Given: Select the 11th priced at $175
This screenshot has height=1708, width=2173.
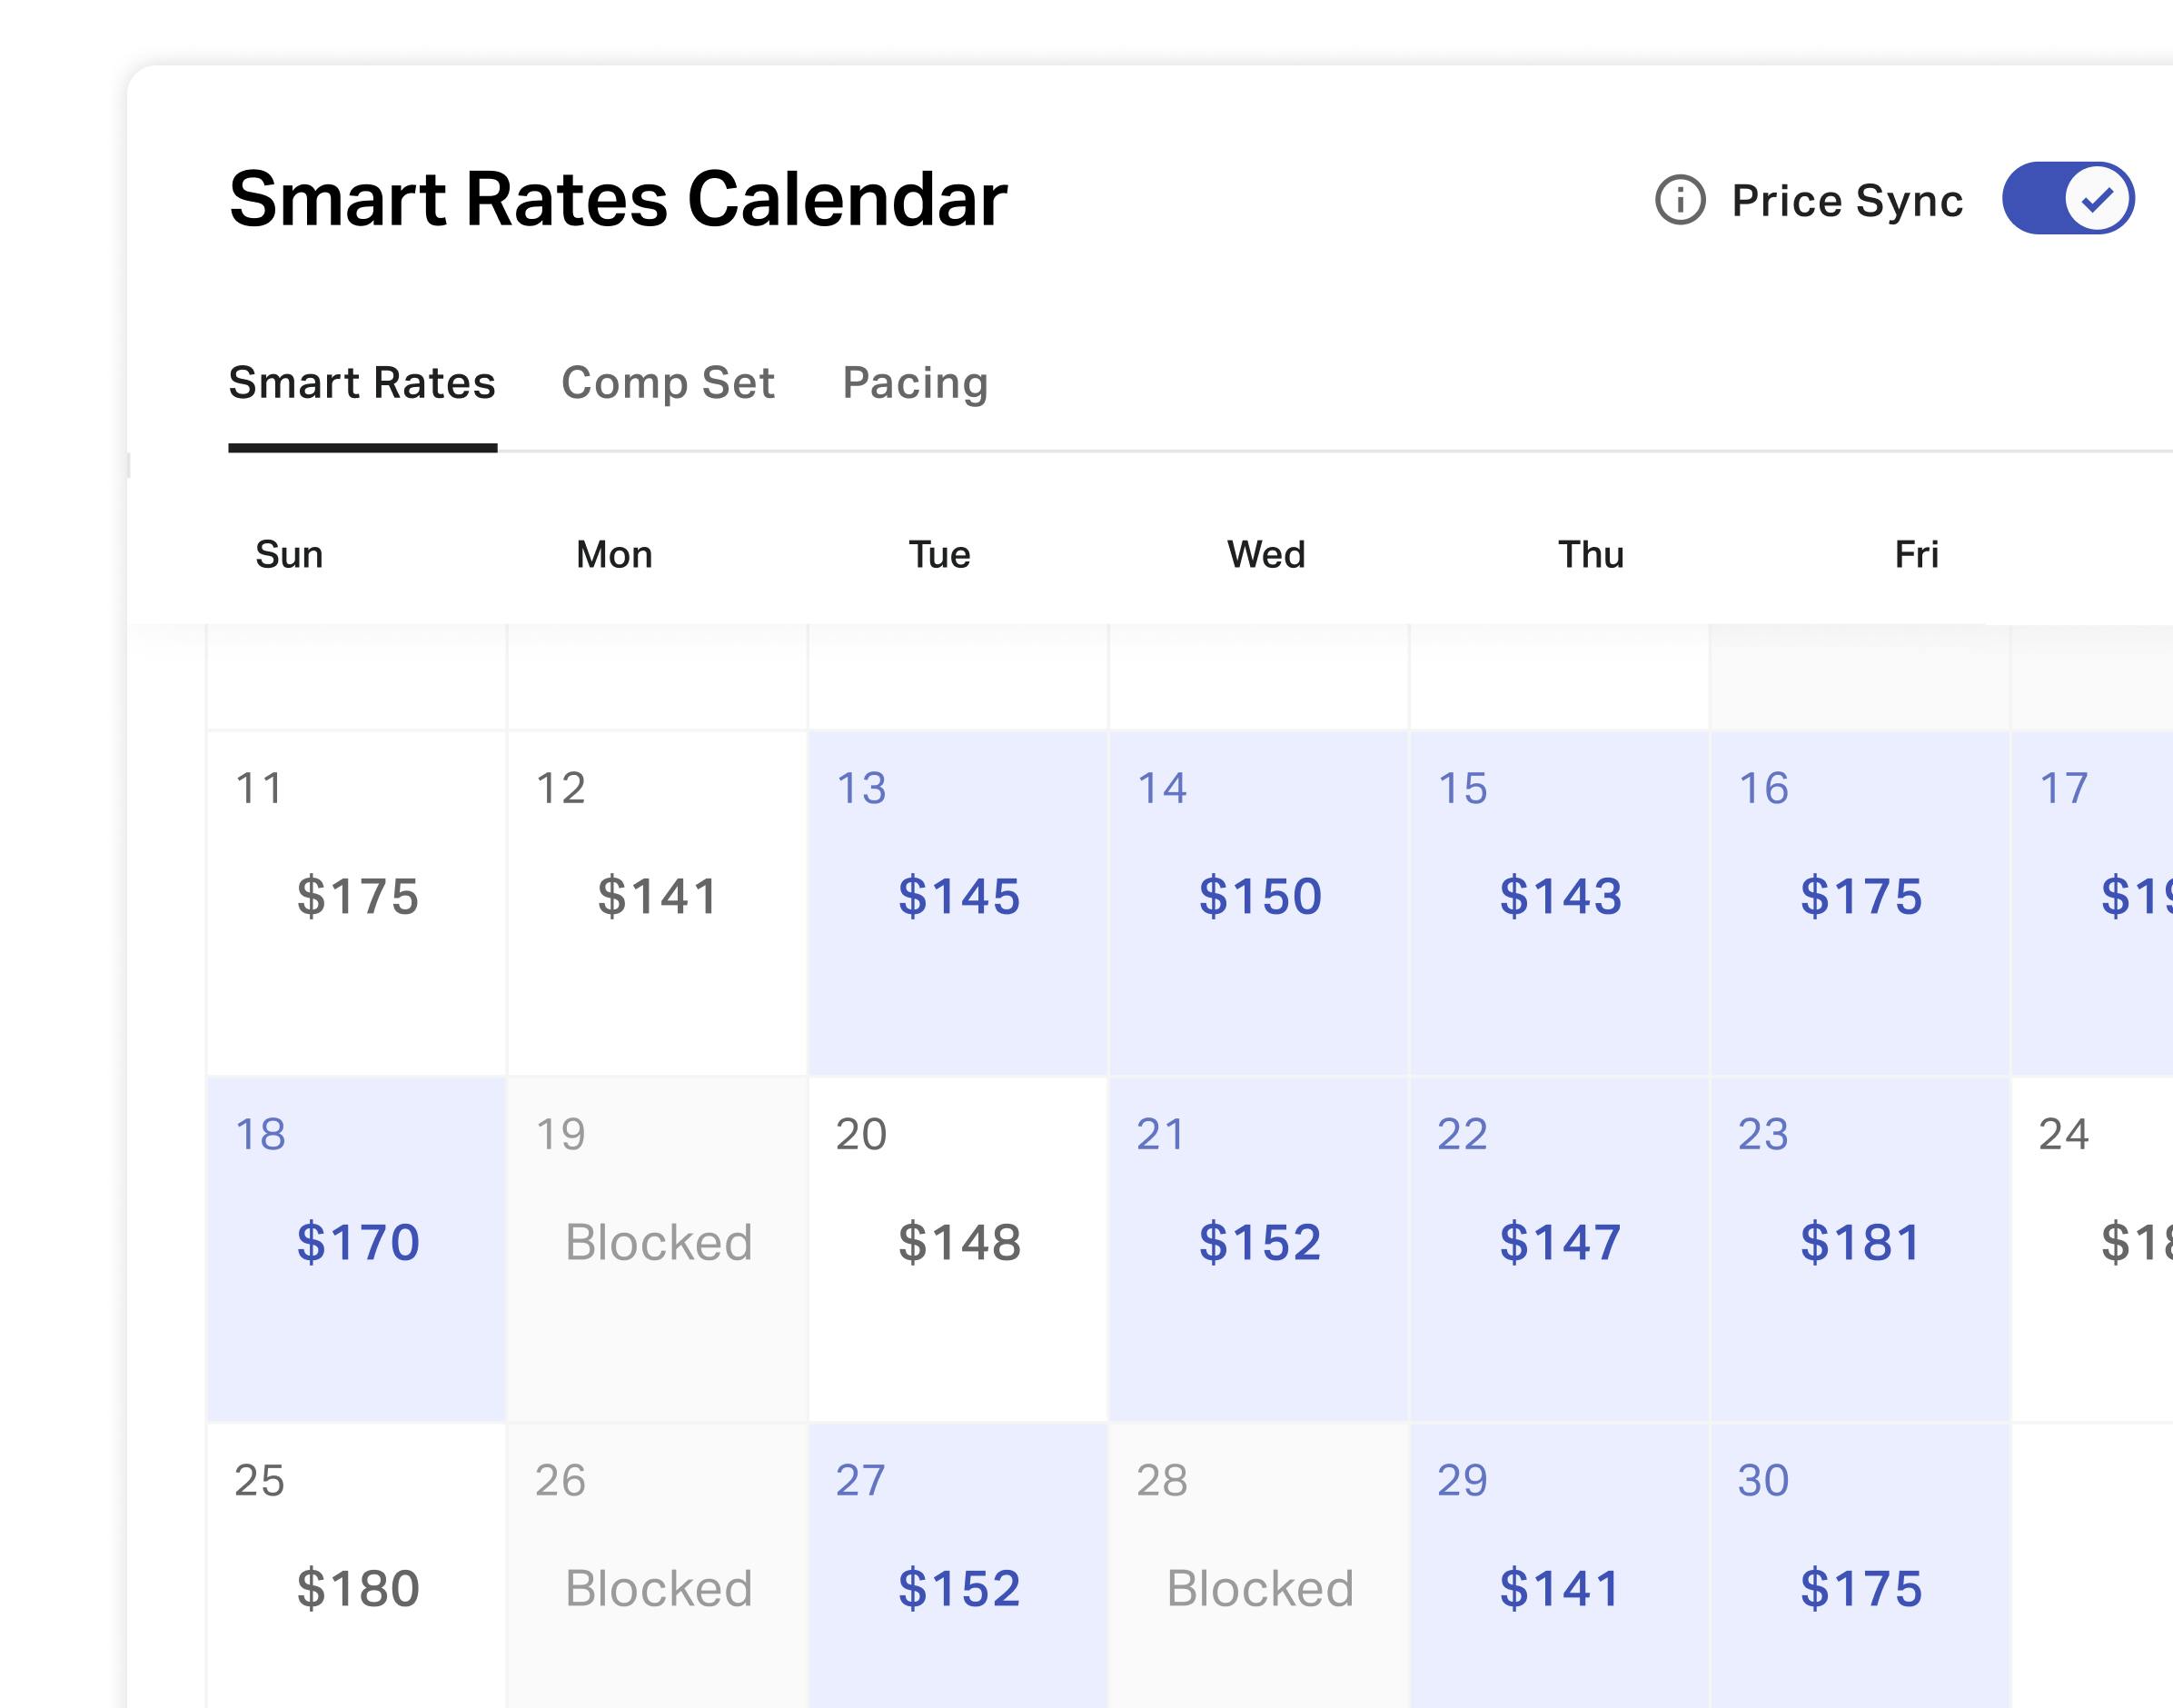Looking at the screenshot, I should coord(357,903).
